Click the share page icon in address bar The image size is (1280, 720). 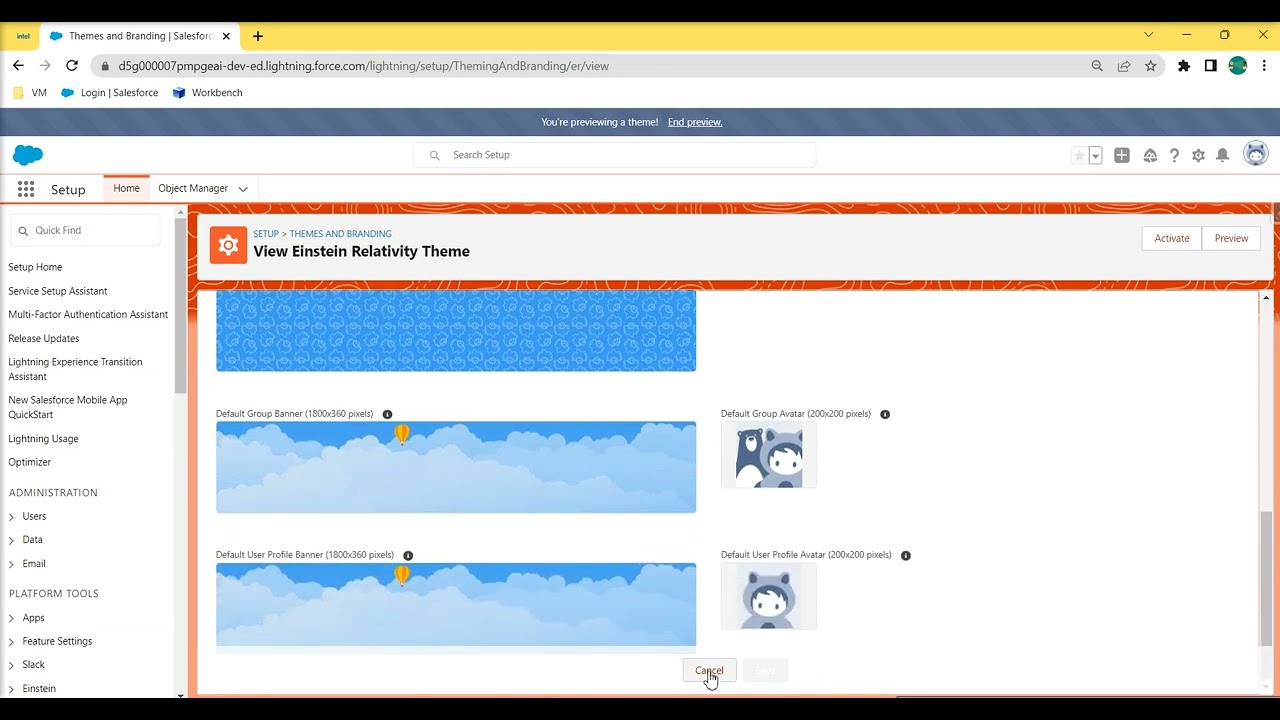pos(1124,66)
